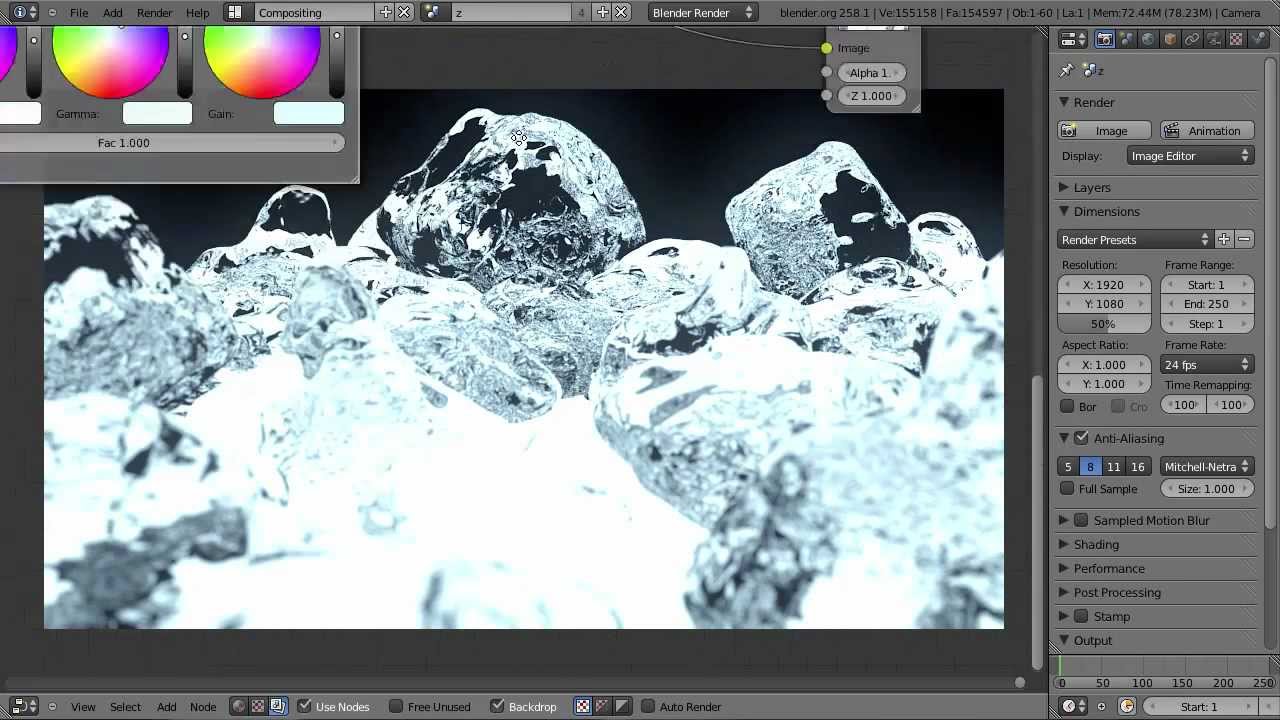Enable the Free Unused checkbox

click(x=396, y=706)
